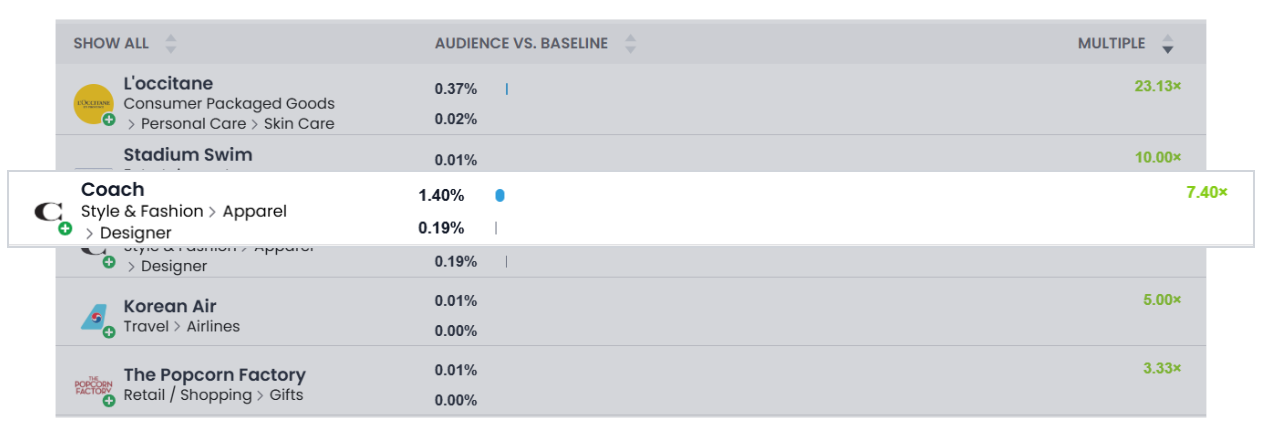Screen dimensions: 1262x437
Task: Sort by the Audience vs. Baseline arrows
Action: (x=630, y=44)
